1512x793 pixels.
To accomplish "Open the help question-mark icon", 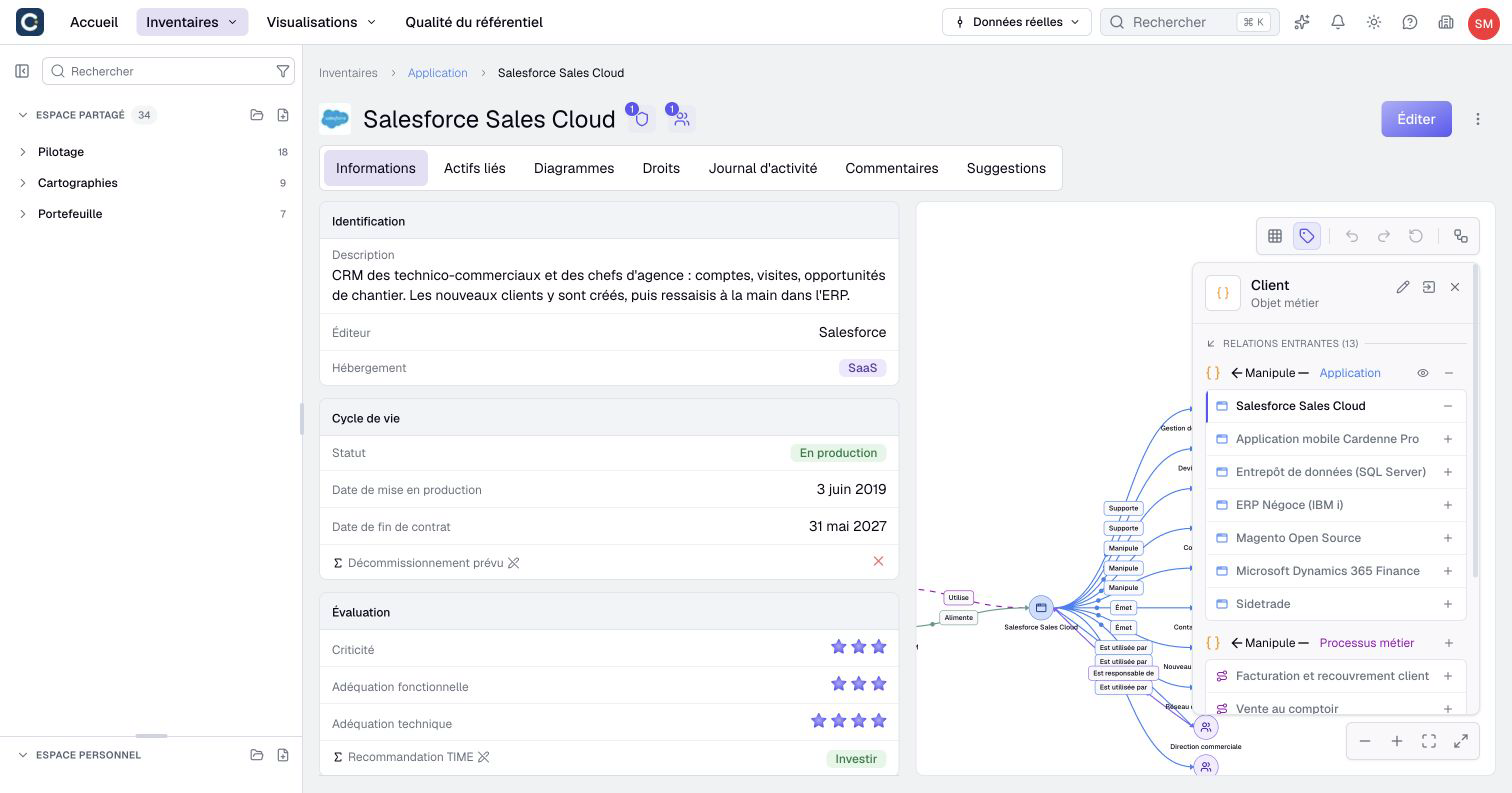I will click(x=1410, y=22).
